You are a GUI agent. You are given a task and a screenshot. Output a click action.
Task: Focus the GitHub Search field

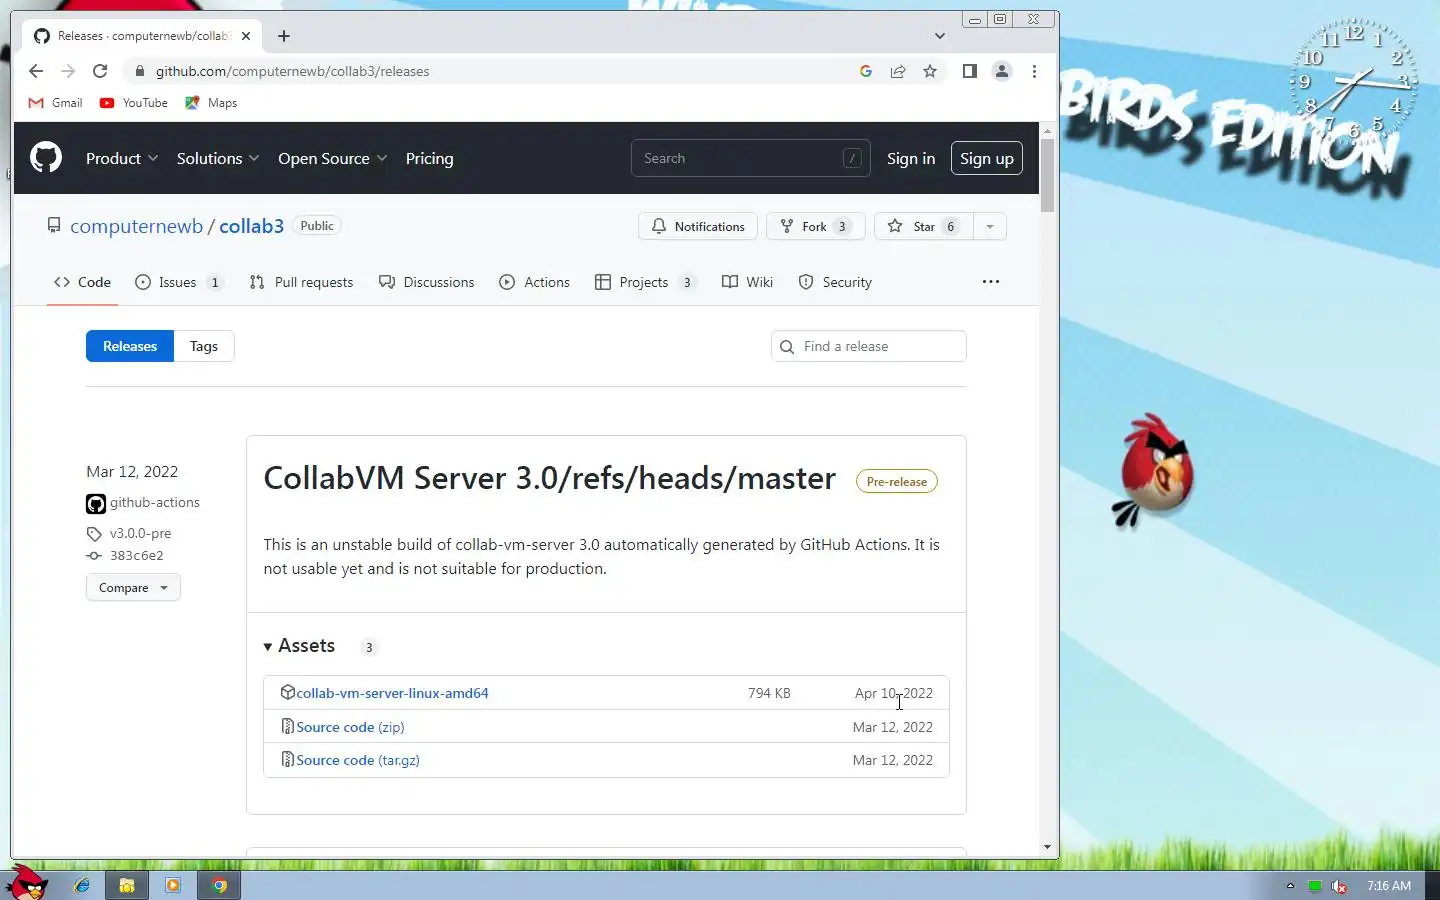pos(750,158)
